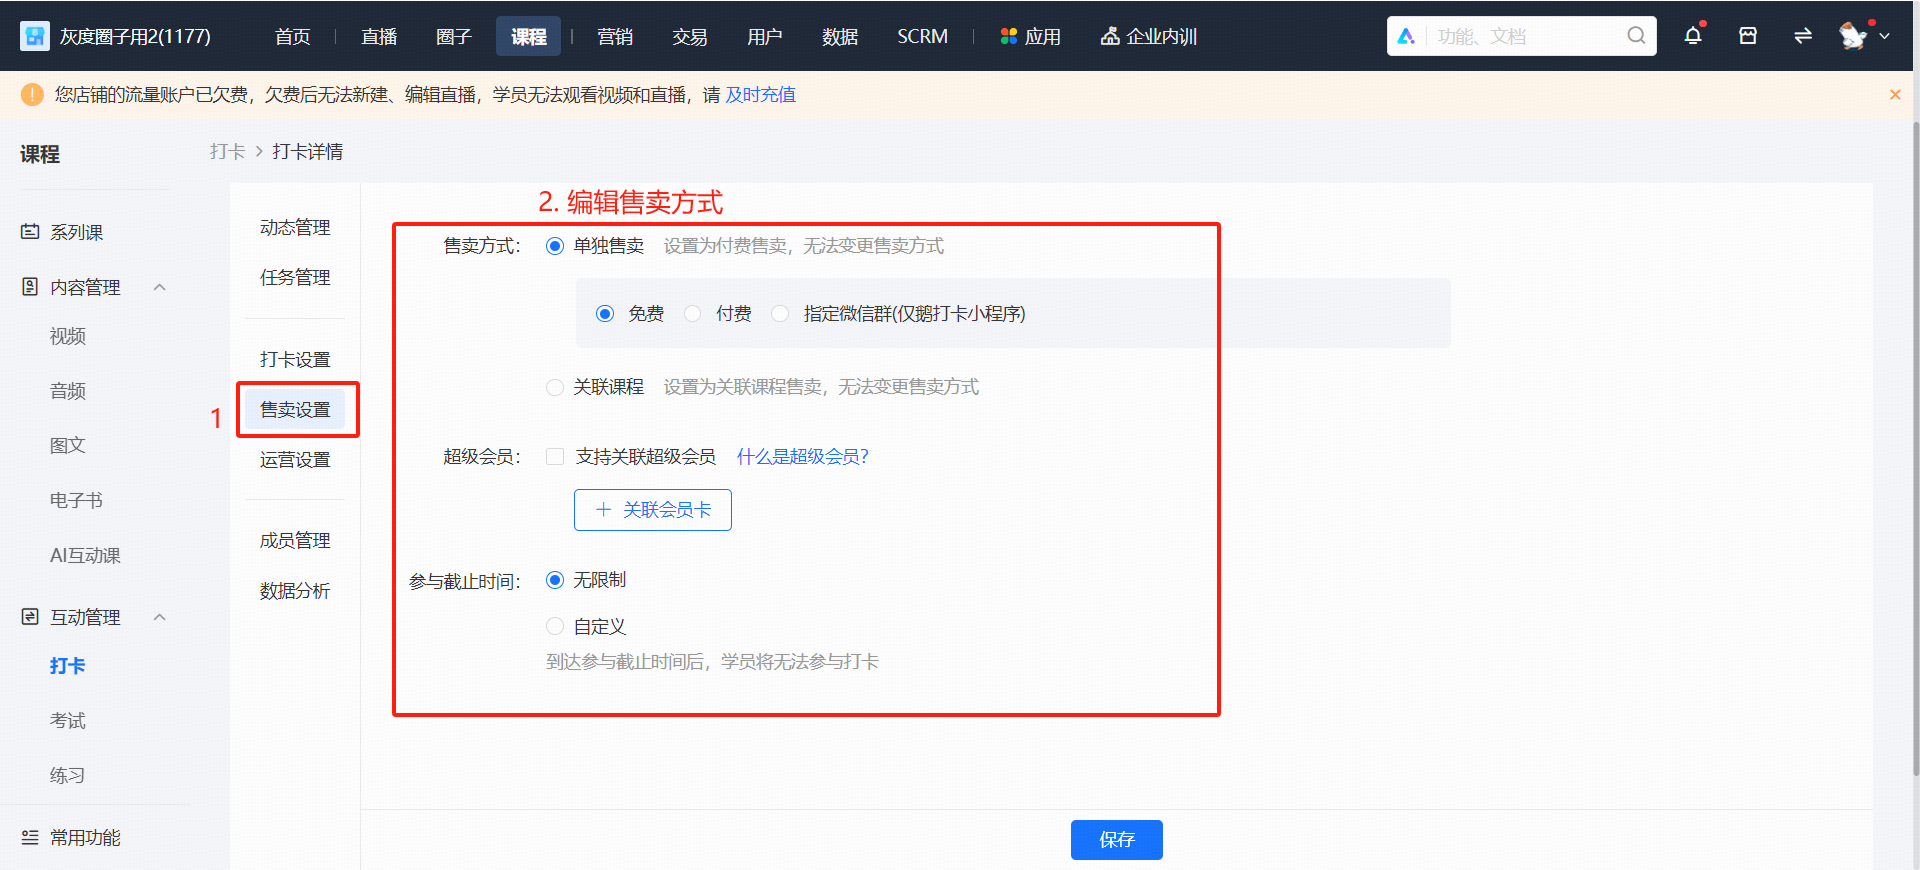
Task: Open notifications bell icon
Action: [x=1693, y=36]
